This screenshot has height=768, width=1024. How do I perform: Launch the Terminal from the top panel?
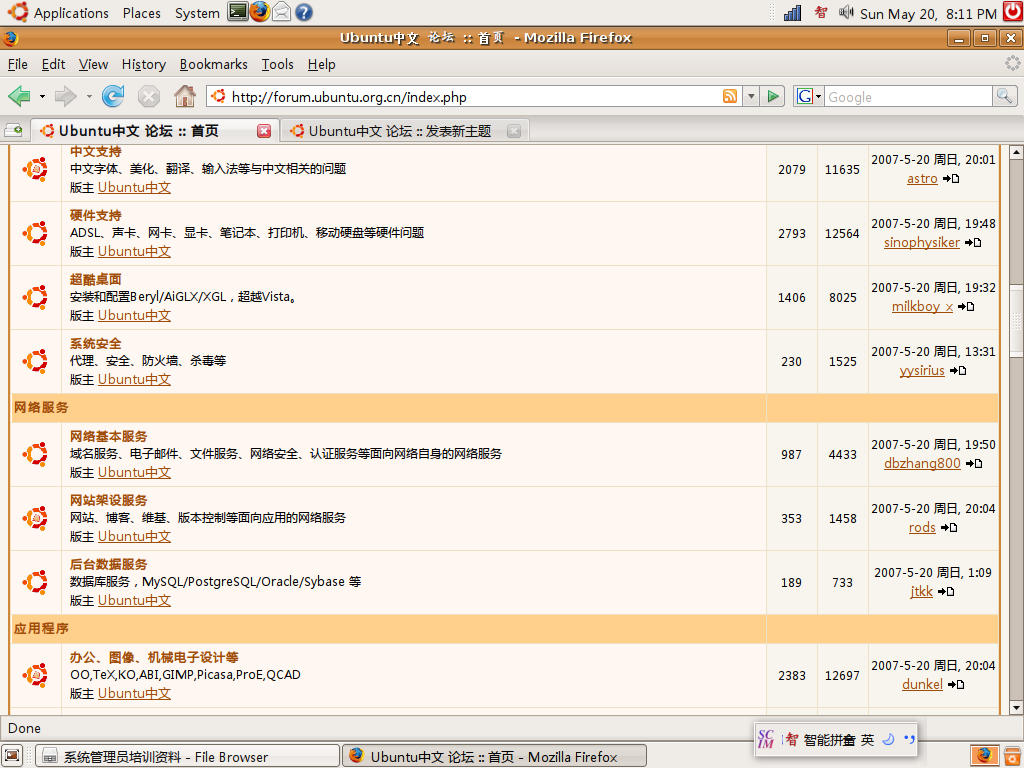(238, 12)
